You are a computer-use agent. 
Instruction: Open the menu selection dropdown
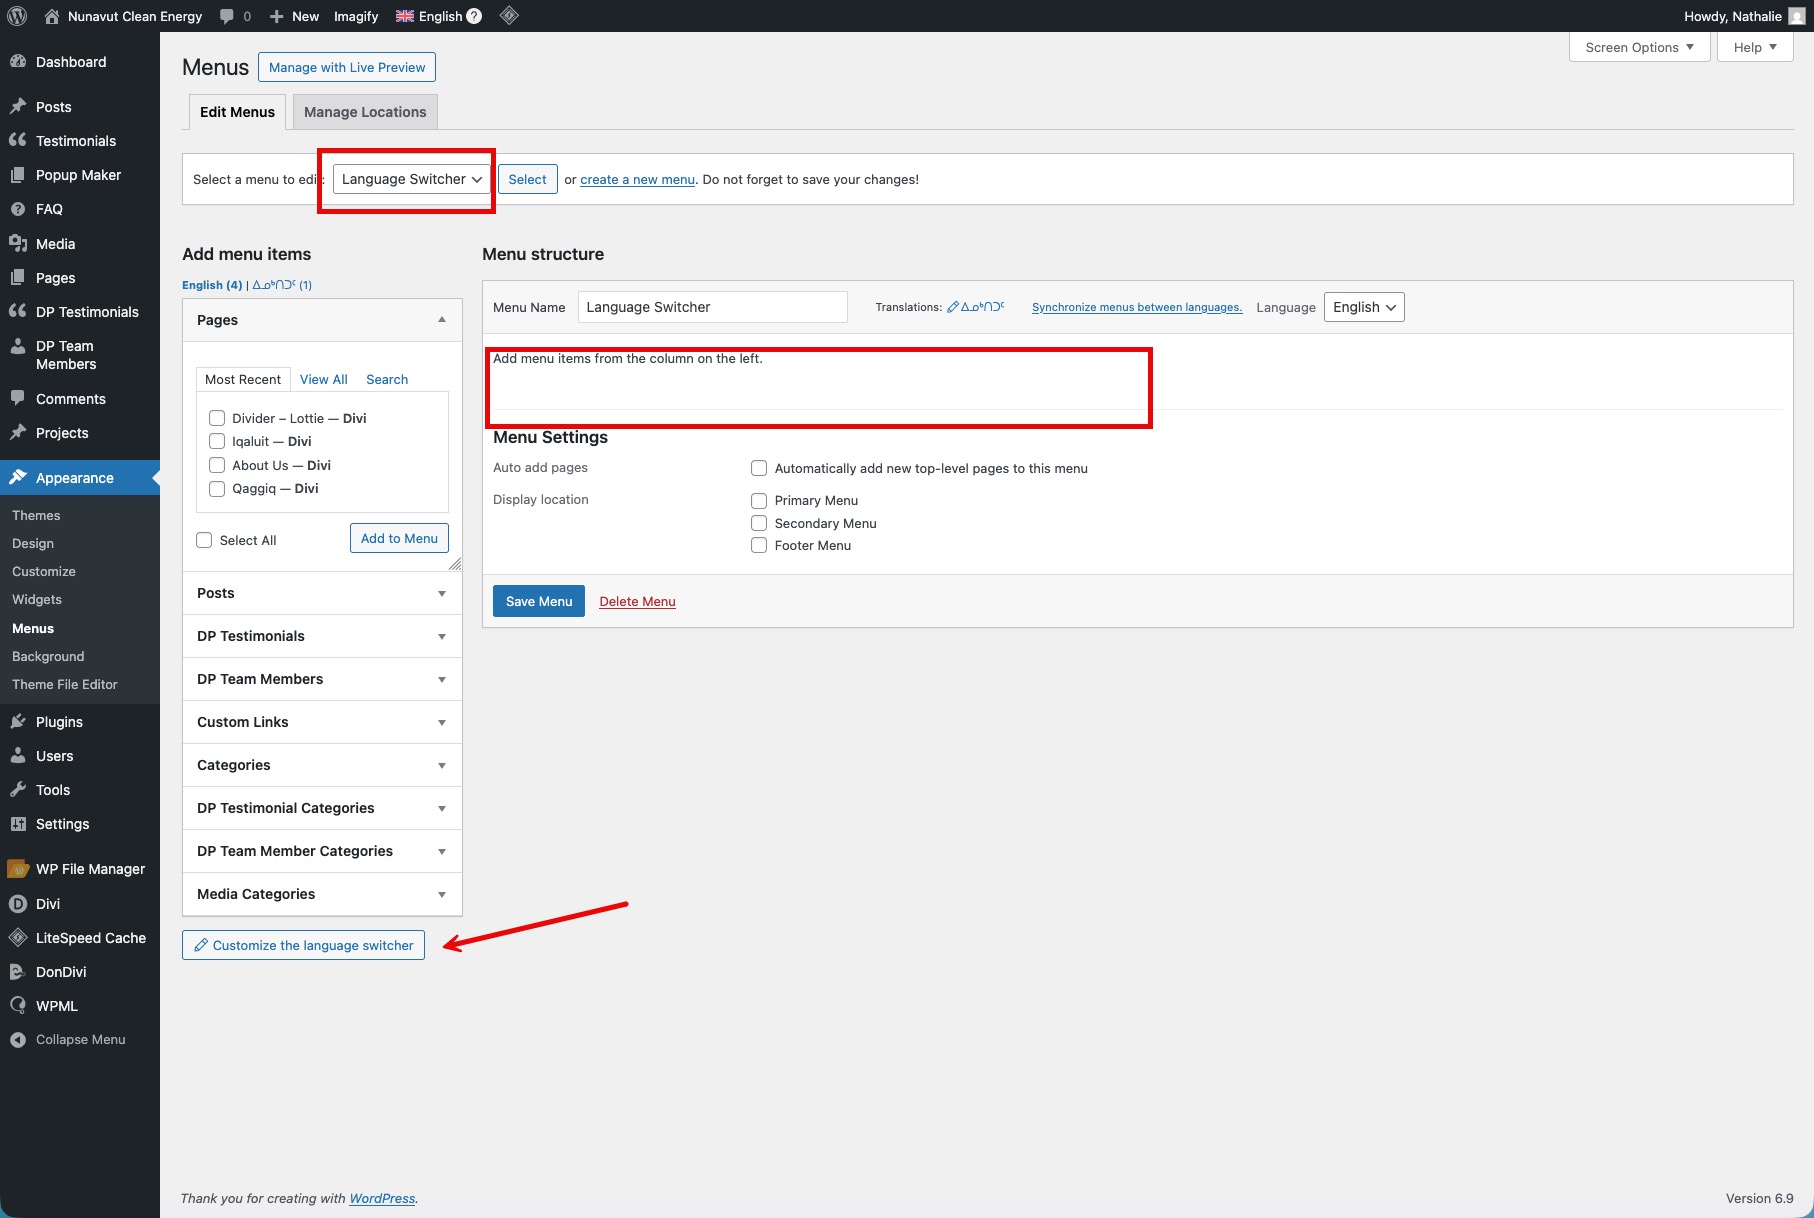tap(411, 179)
